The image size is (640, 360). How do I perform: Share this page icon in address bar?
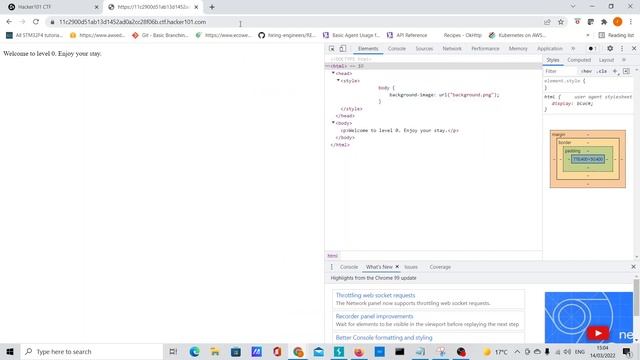pos(547,22)
